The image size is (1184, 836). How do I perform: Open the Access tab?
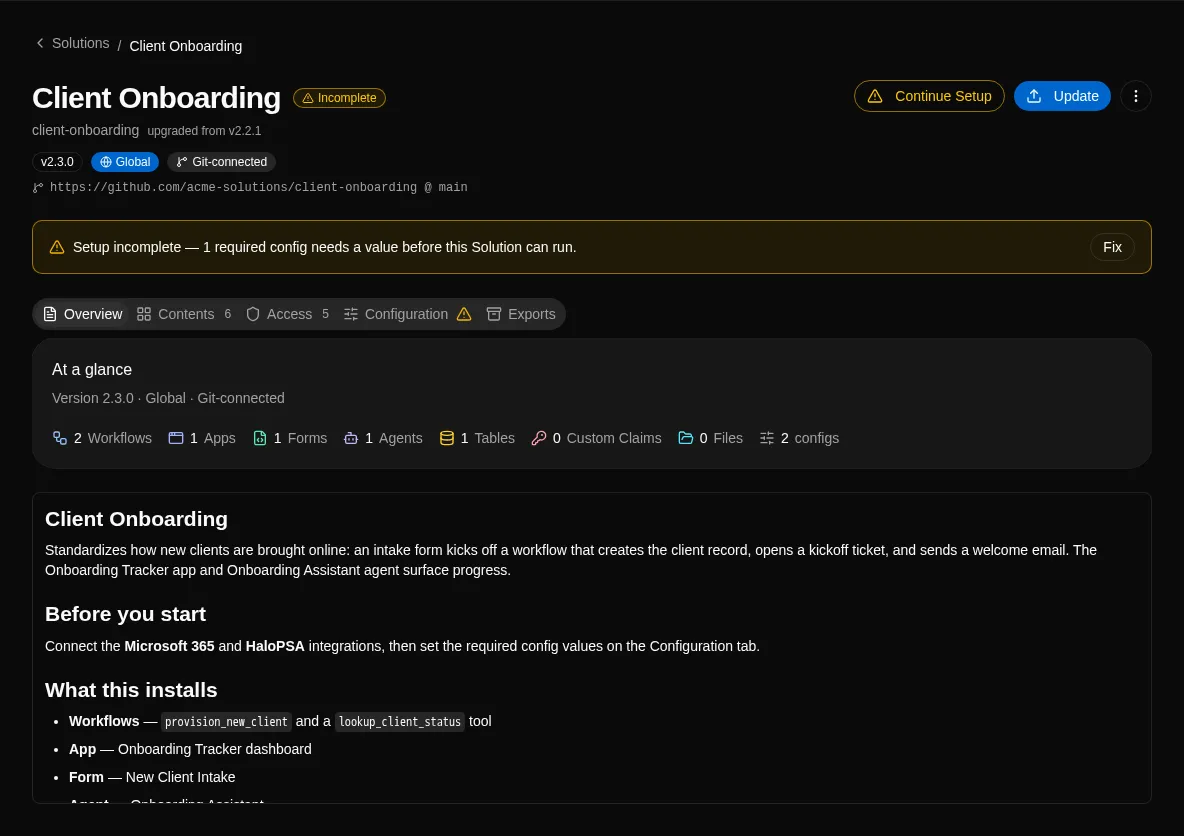[287, 314]
